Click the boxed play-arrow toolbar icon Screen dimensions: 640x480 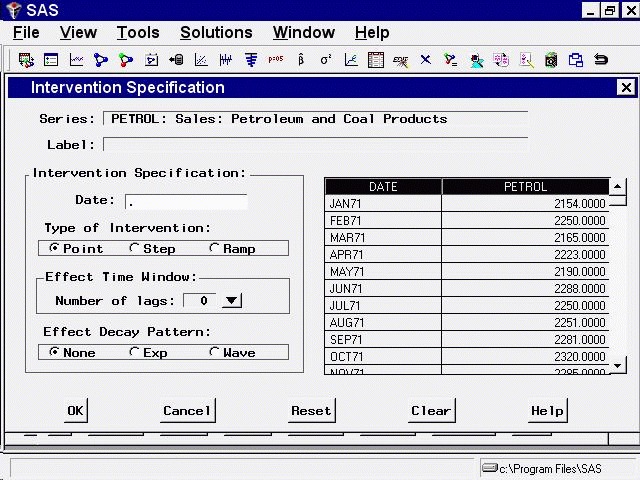pyautogui.click(x=151, y=60)
